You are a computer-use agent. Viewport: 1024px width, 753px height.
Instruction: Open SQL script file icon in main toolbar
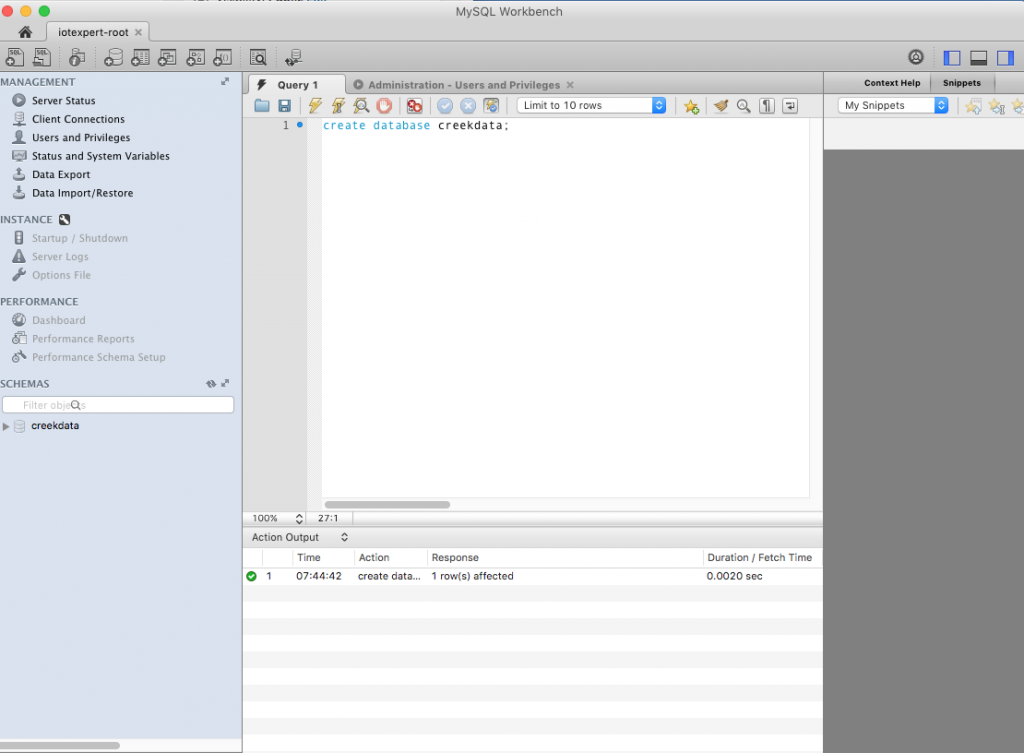[42, 57]
